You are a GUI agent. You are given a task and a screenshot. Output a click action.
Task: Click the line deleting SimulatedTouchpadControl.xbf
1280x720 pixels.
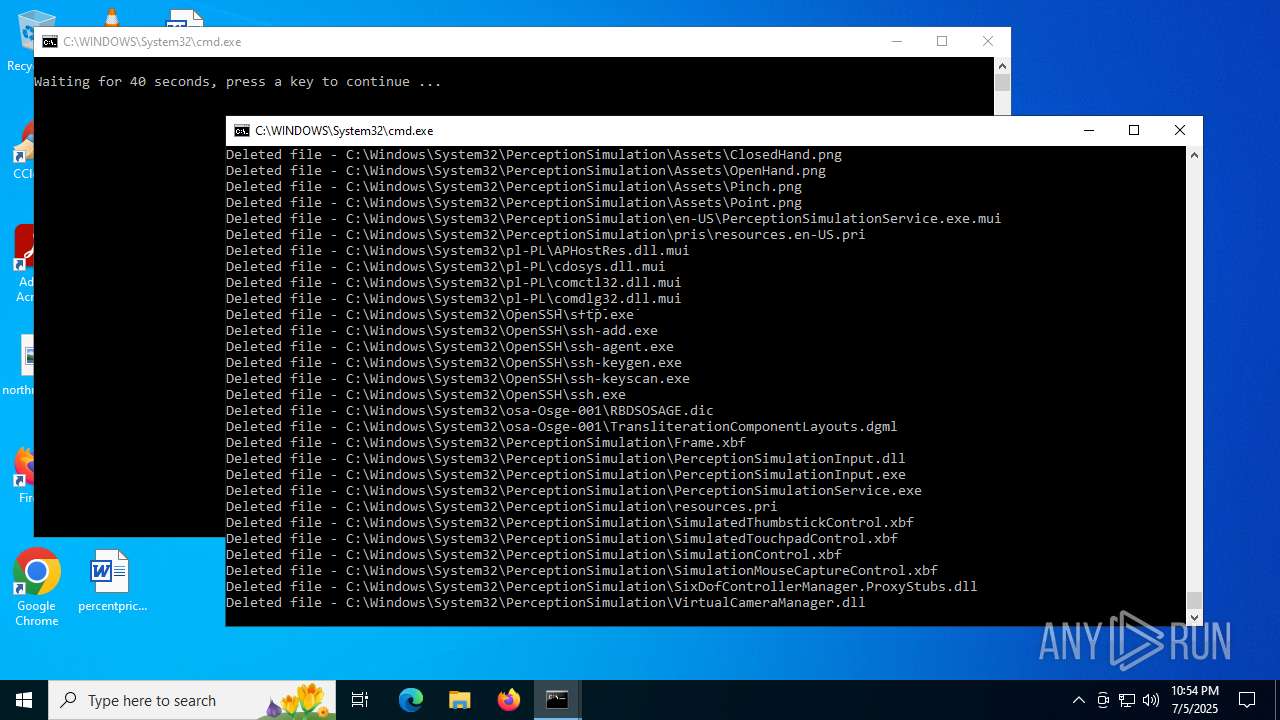(x=562, y=539)
